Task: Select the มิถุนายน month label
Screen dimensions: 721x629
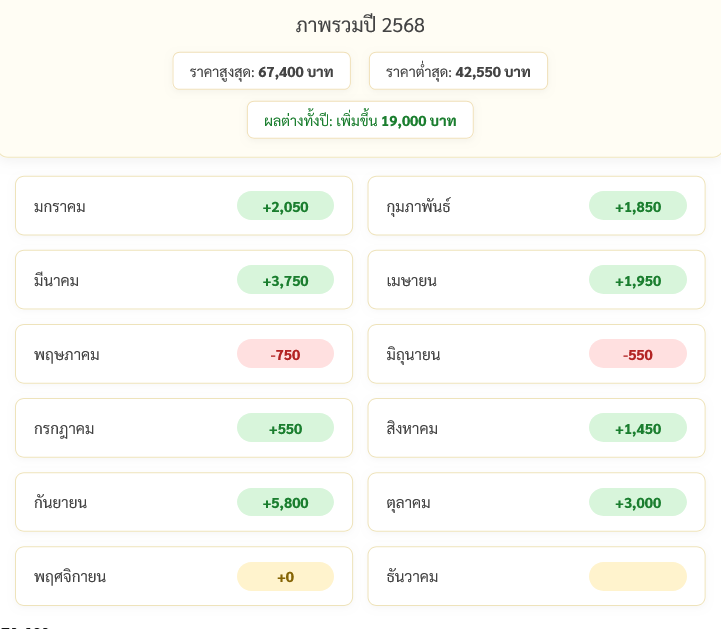Action: [x=413, y=355]
